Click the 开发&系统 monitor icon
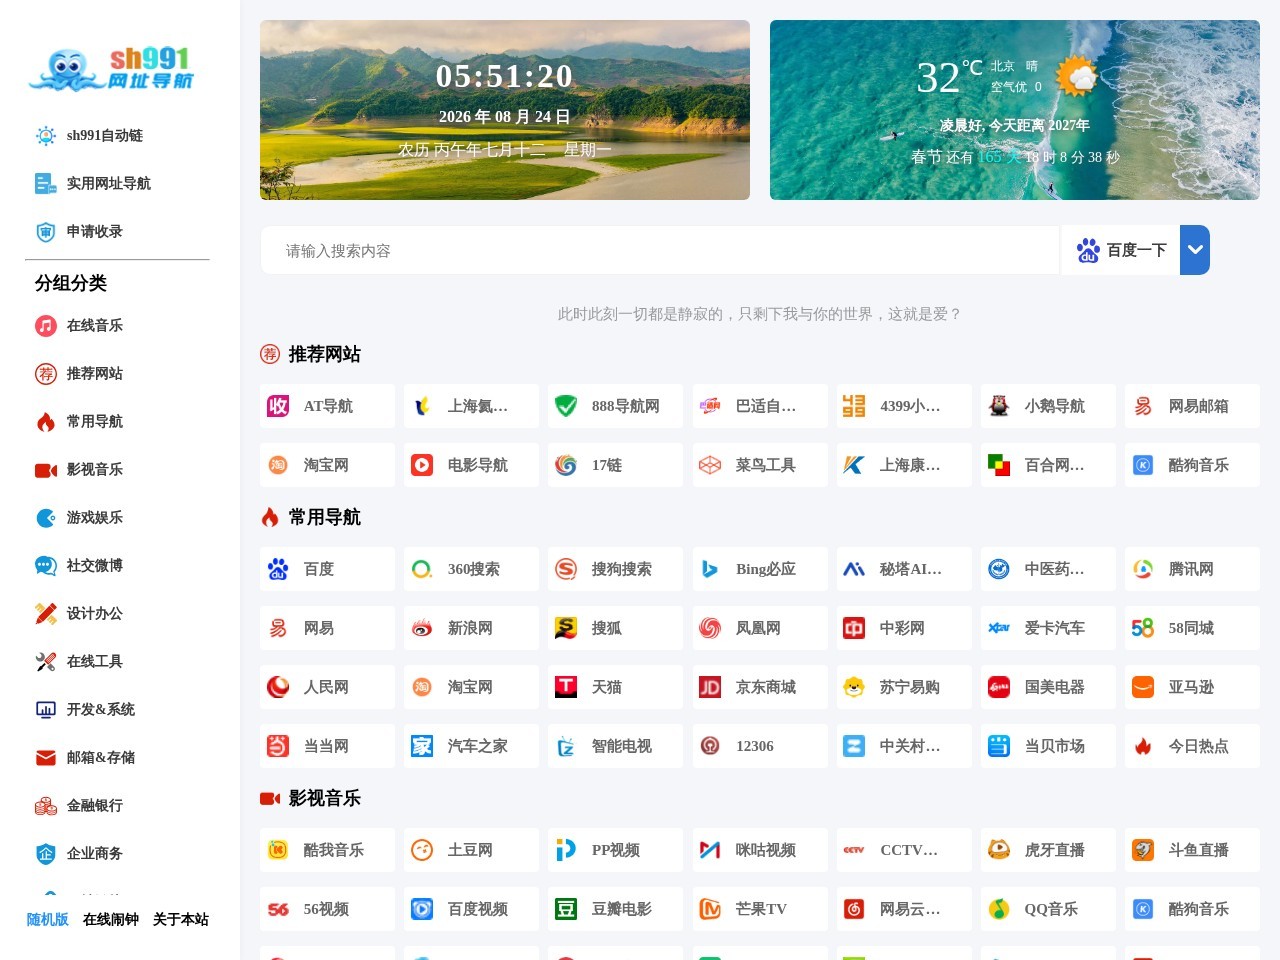The image size is (1280, 960). [46, 710]
